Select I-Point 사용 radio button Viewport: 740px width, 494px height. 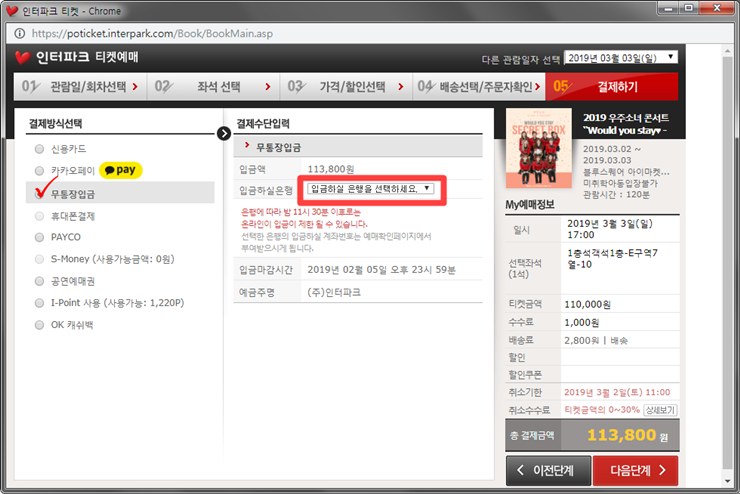click(x=40, y=303)
